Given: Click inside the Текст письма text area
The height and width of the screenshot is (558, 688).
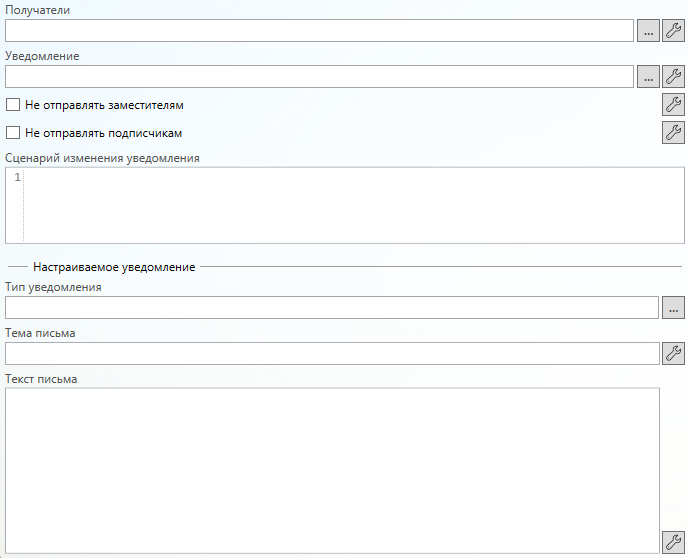Looking at the screenshot, I should pos(331,470).
